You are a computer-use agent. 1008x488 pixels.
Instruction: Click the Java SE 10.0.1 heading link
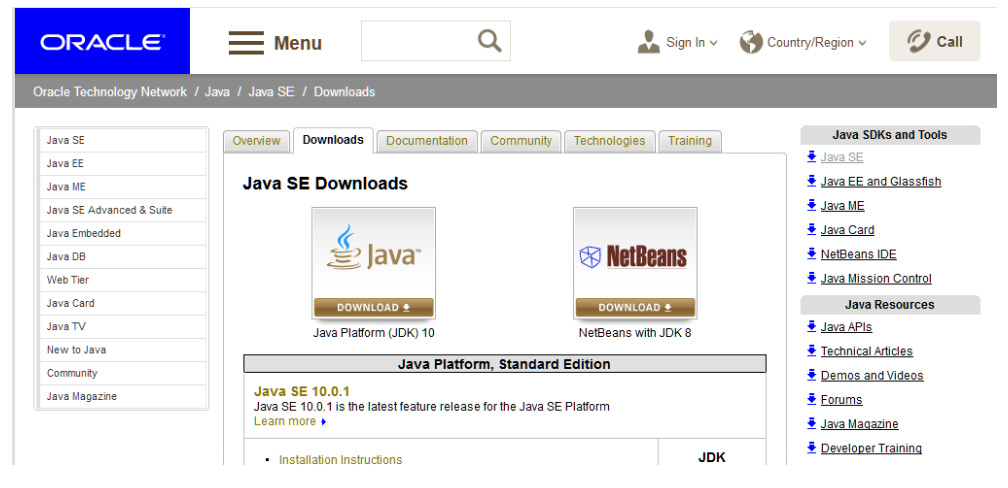coord(302,392)
